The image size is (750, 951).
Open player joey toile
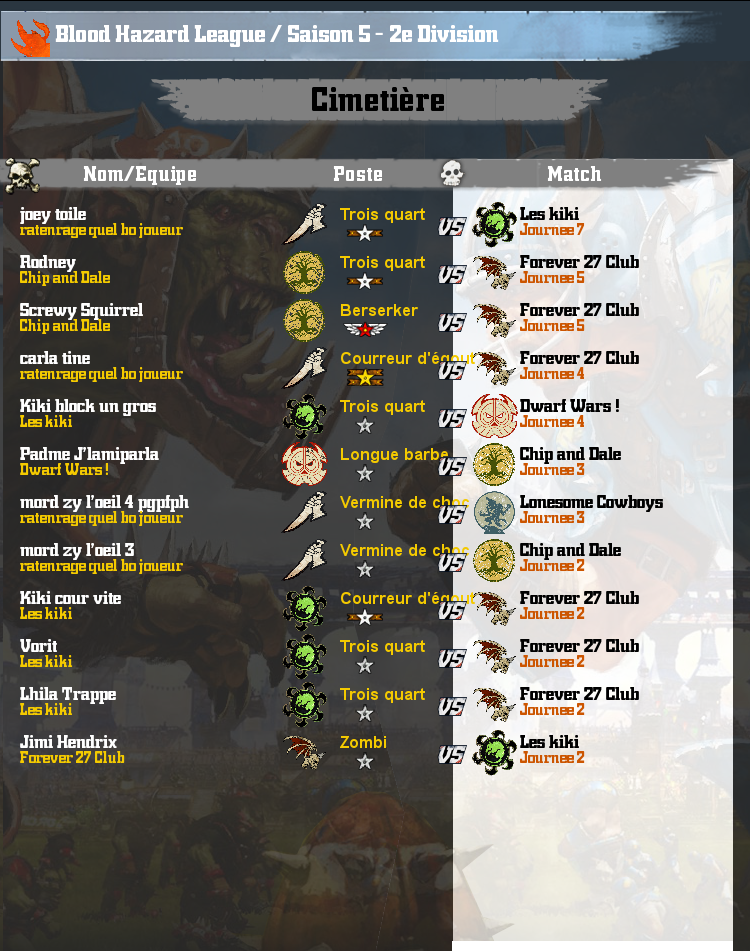tap(53, 214)
